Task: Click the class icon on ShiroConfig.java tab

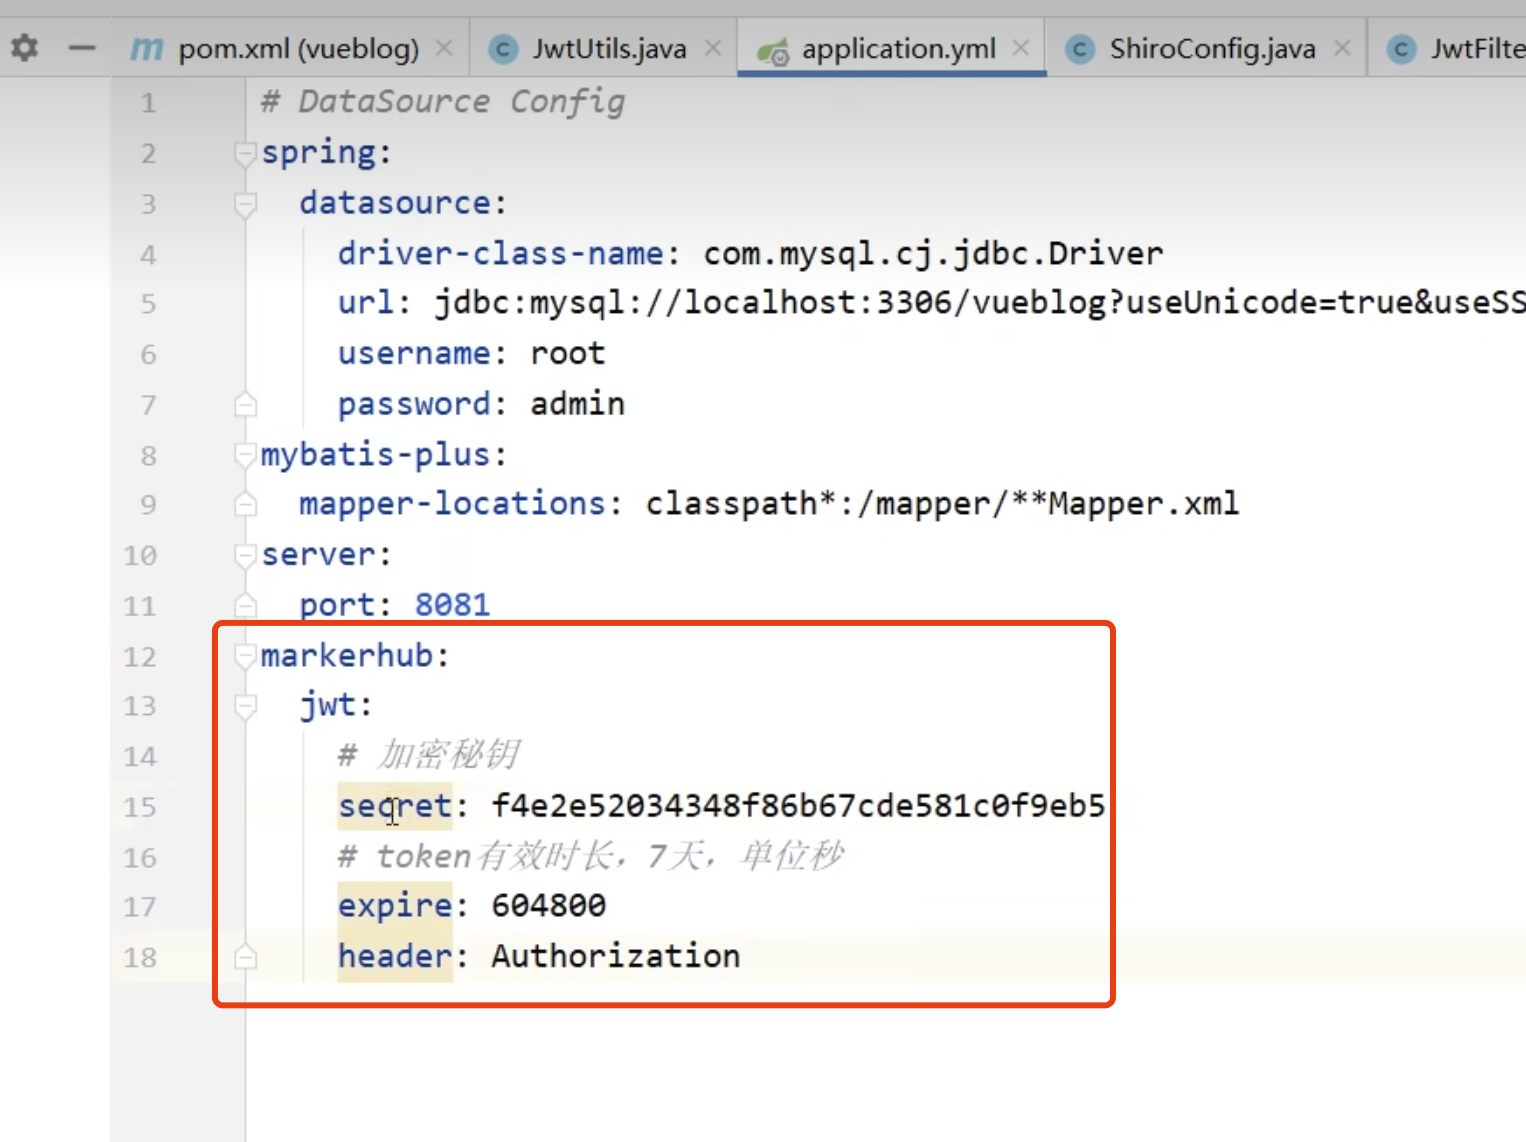Action: coord(1080,49)
